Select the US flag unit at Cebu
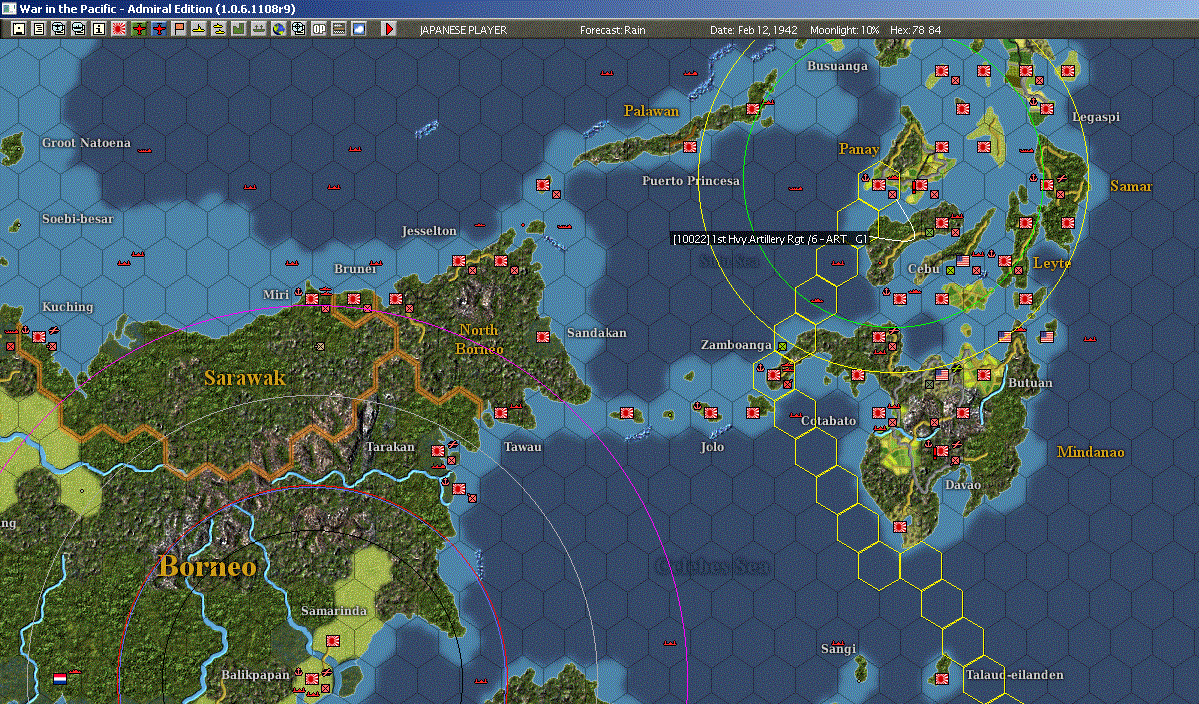1199x704 pixels. click(963, 261)
